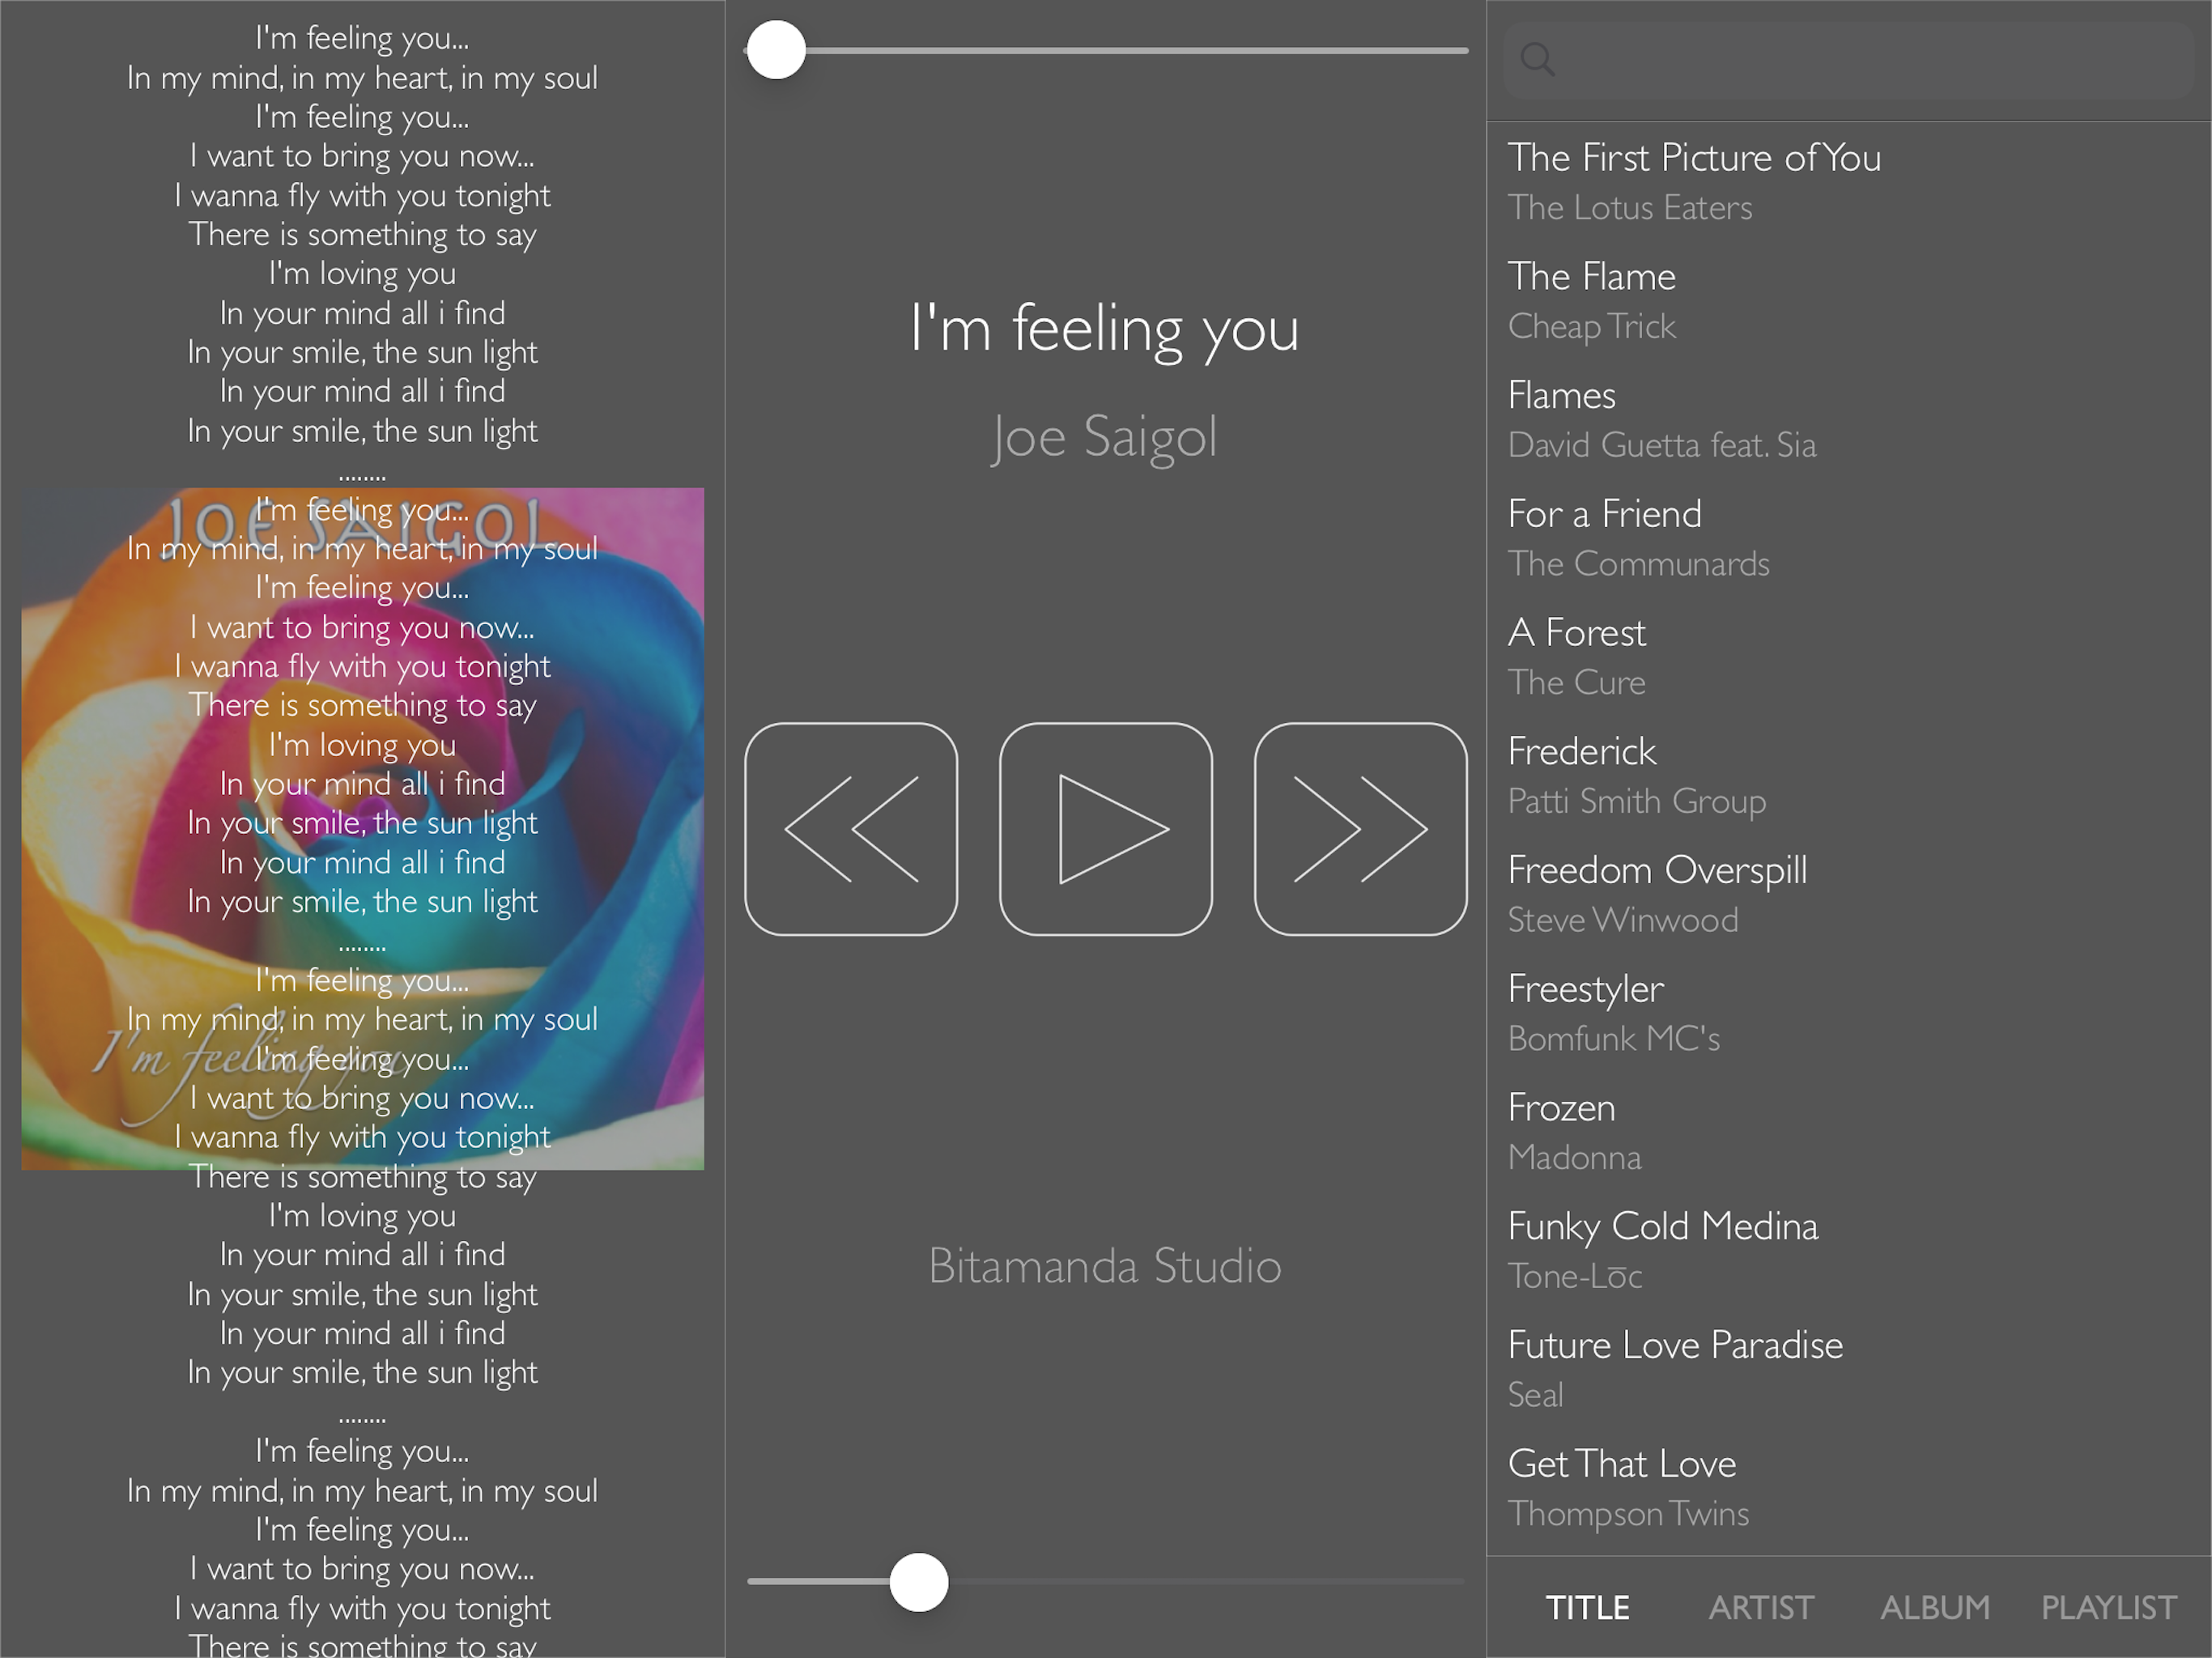The width and height of the screenshot is (2212, 1658).
Task: Click into the search field
Action: [x=1860, y=60]
